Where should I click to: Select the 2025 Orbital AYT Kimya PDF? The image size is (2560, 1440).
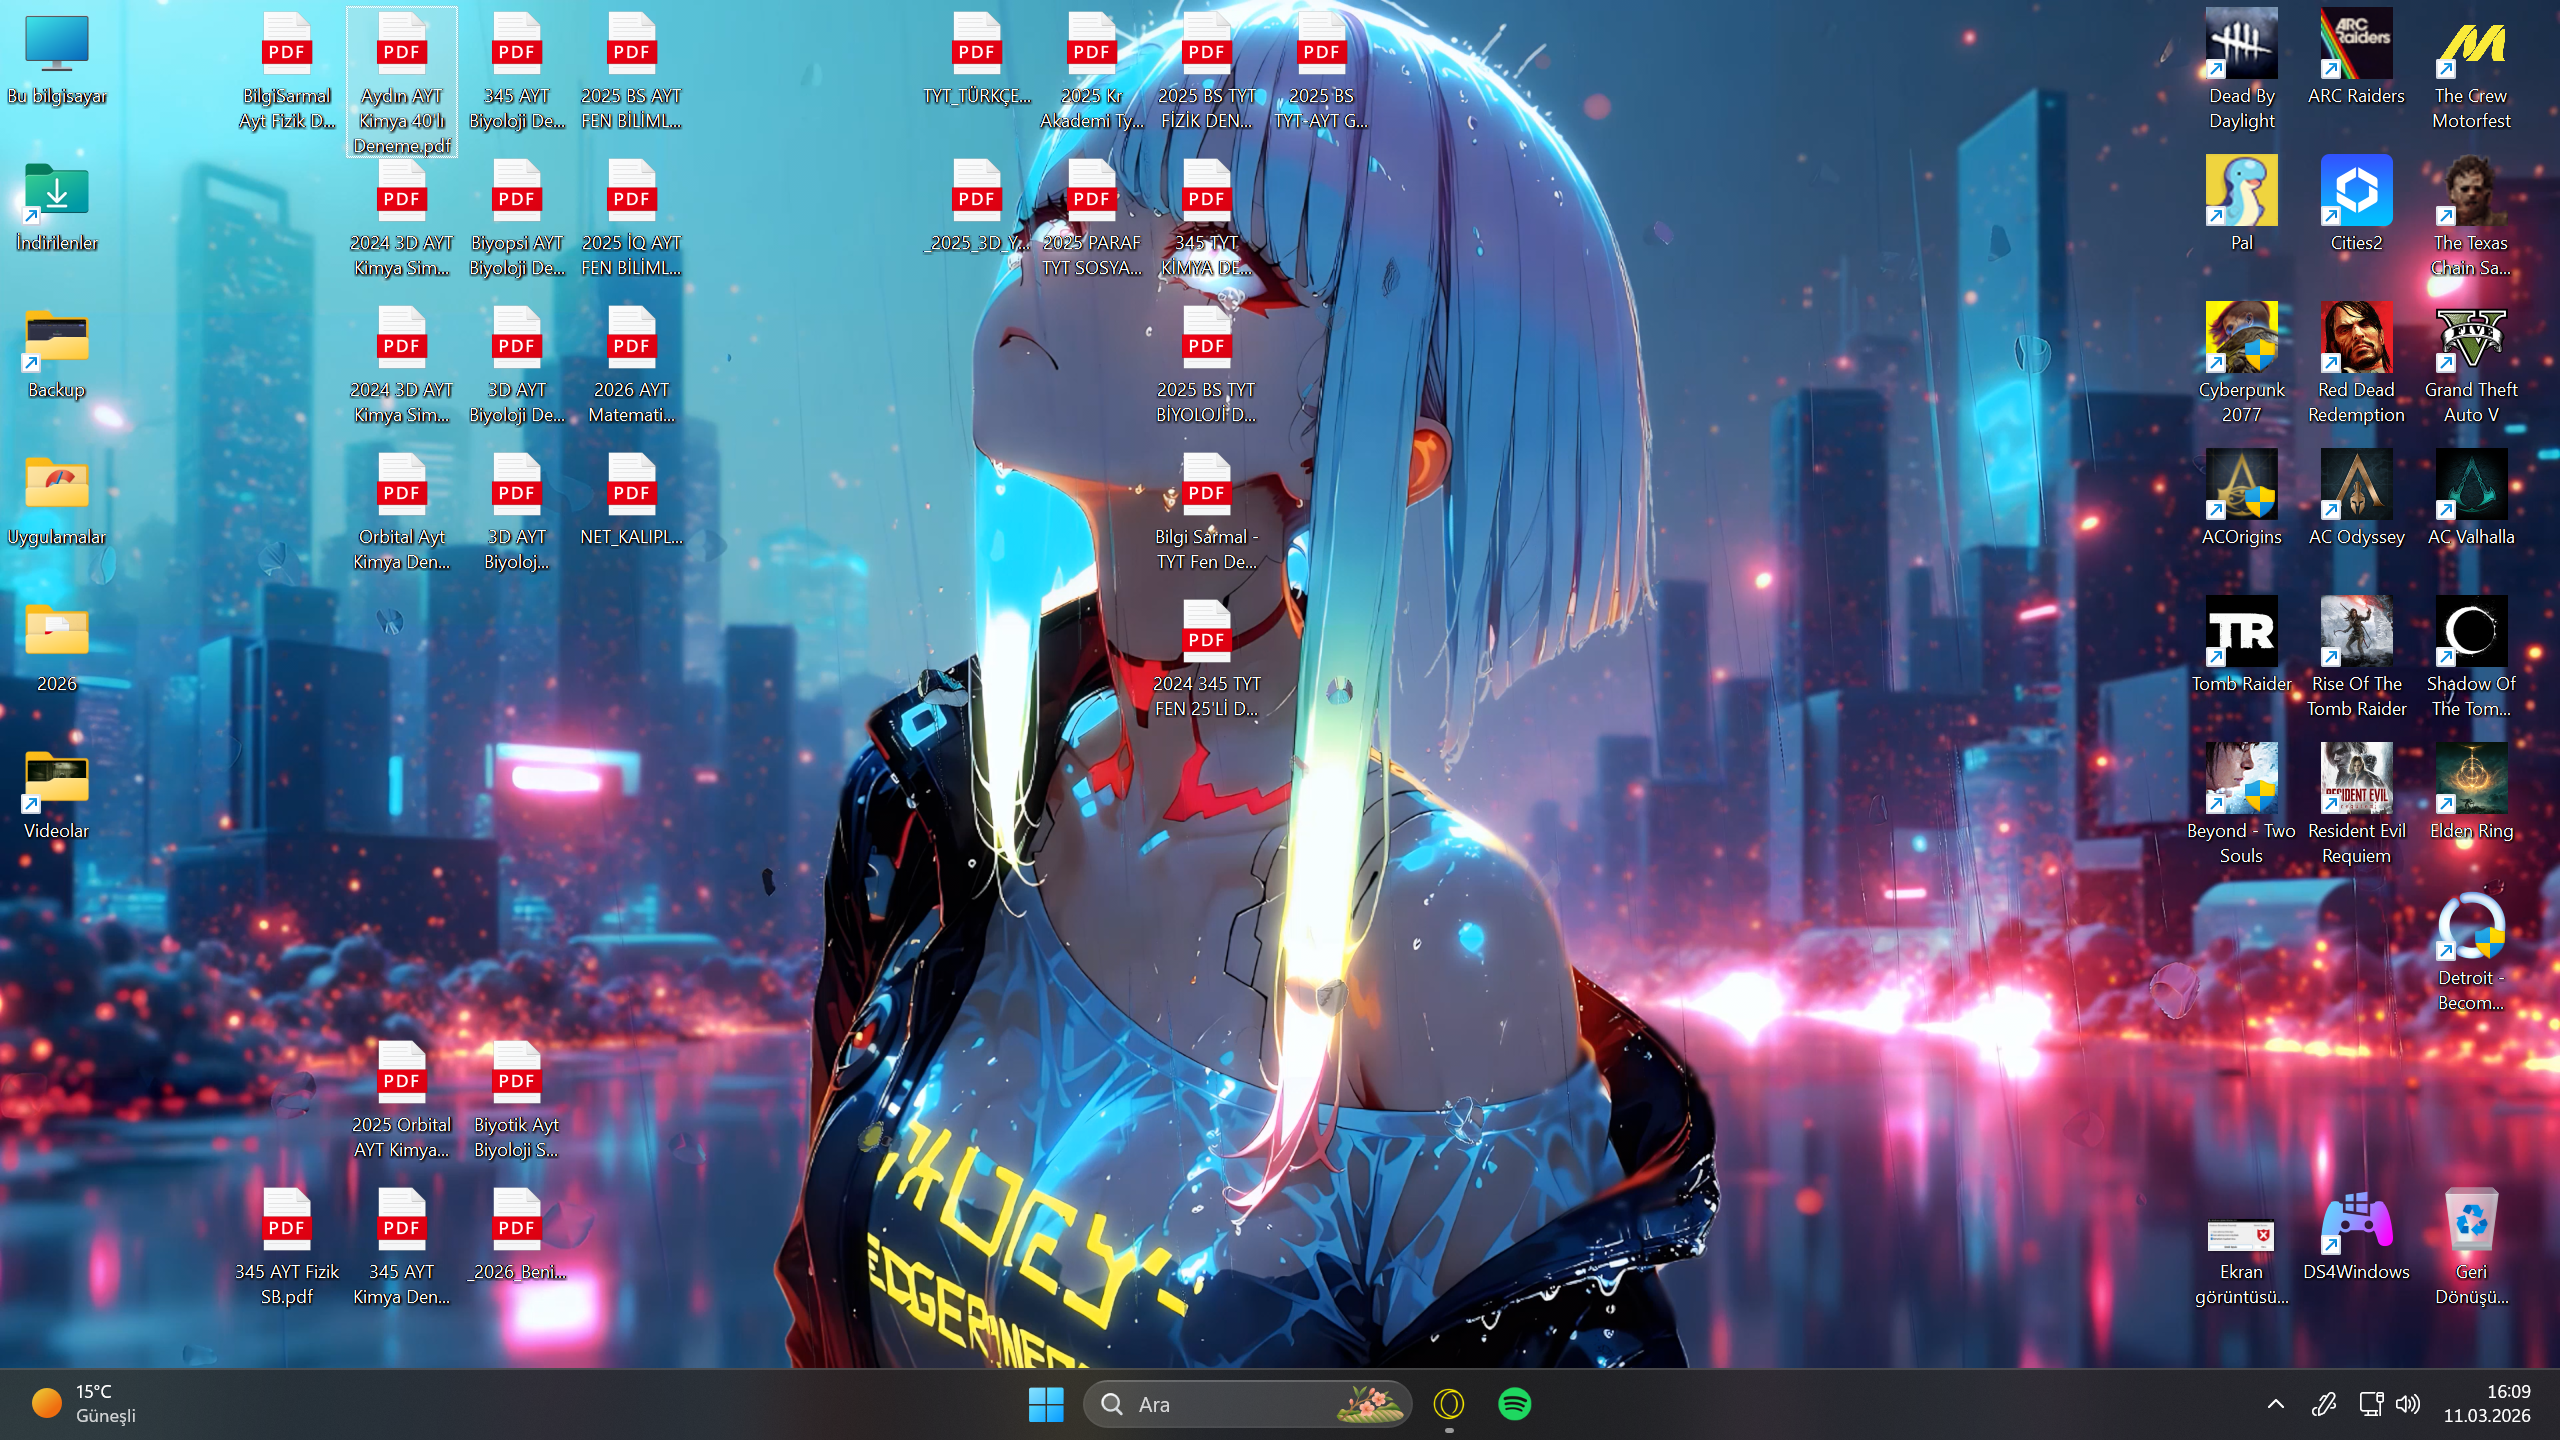click(402, 1099)
